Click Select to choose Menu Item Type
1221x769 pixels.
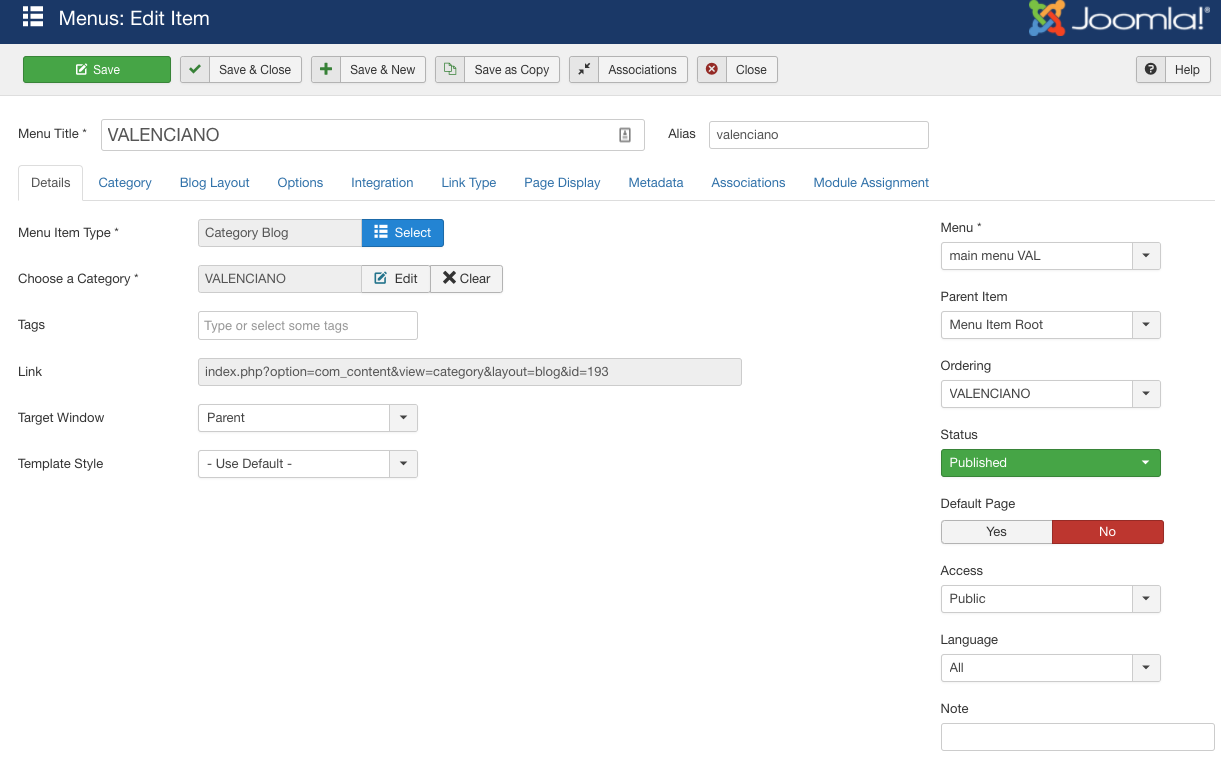coord(402,233)
